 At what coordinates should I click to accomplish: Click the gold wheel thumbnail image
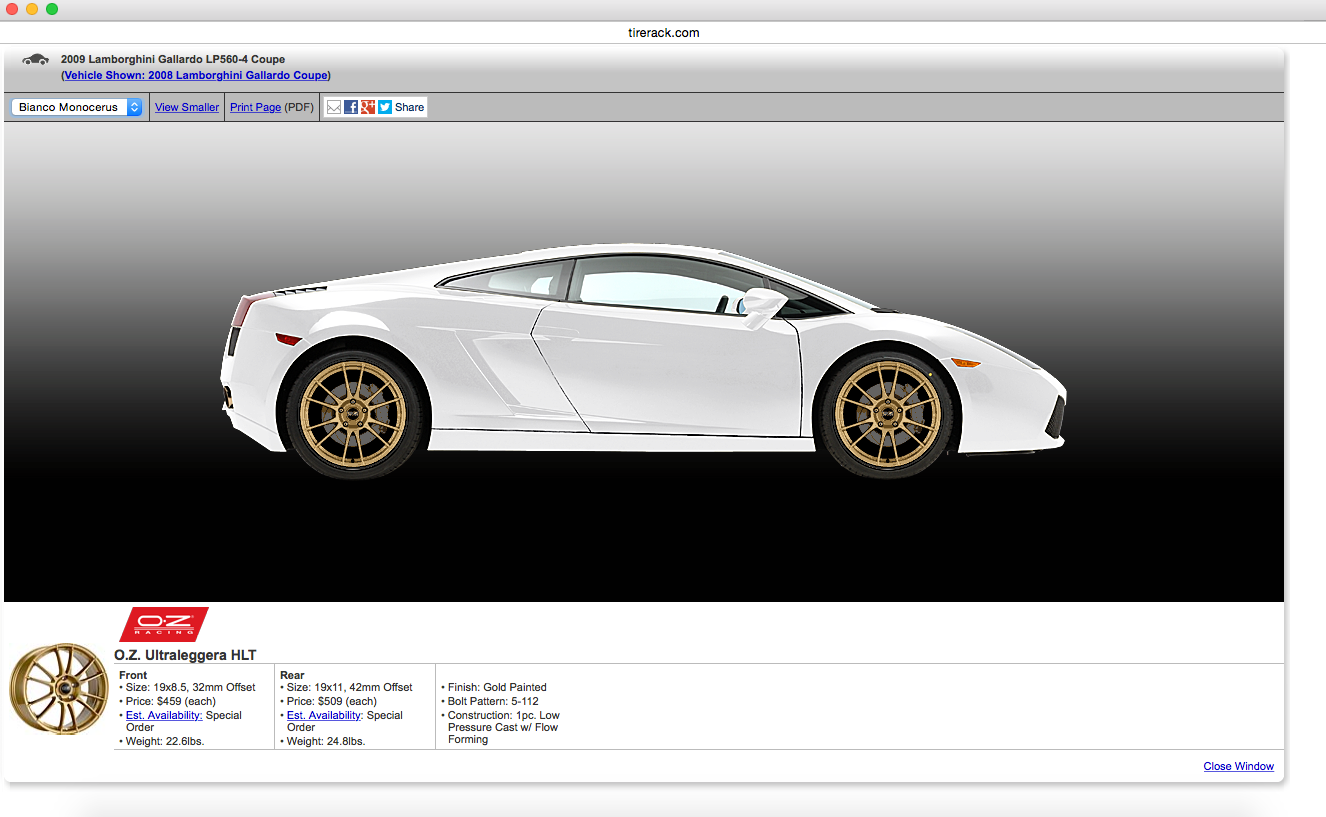click(58, 689)
